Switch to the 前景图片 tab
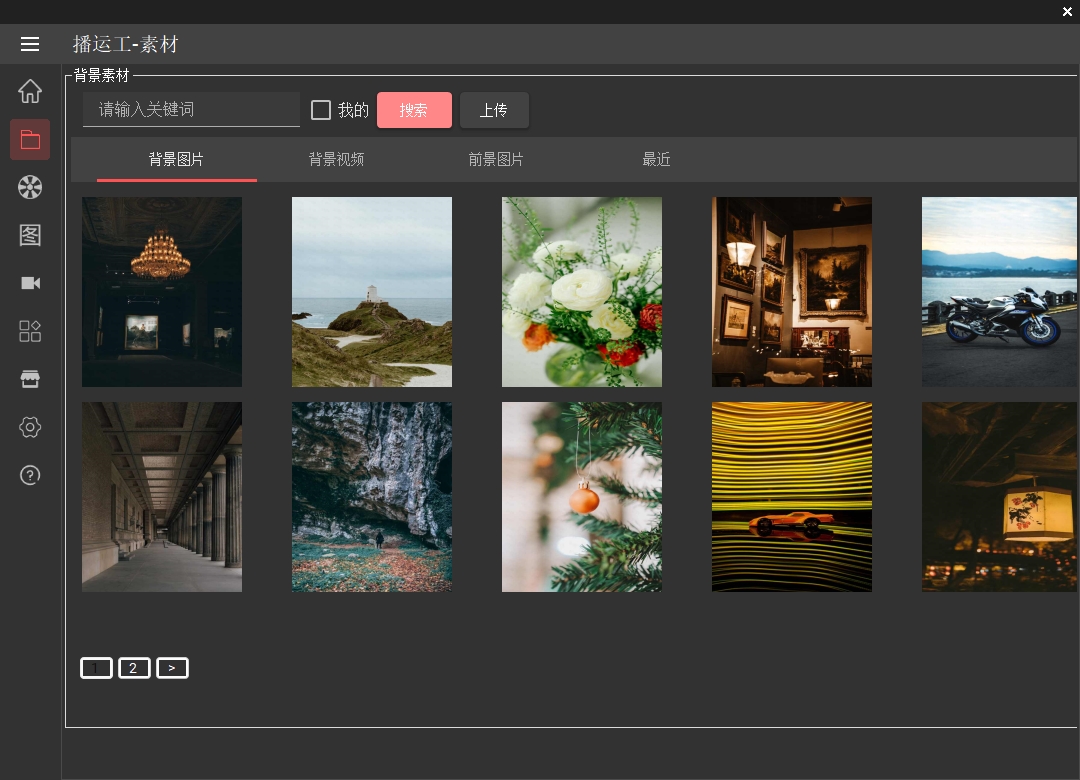This screenshot has width=1080, height=780. [496, 160]
